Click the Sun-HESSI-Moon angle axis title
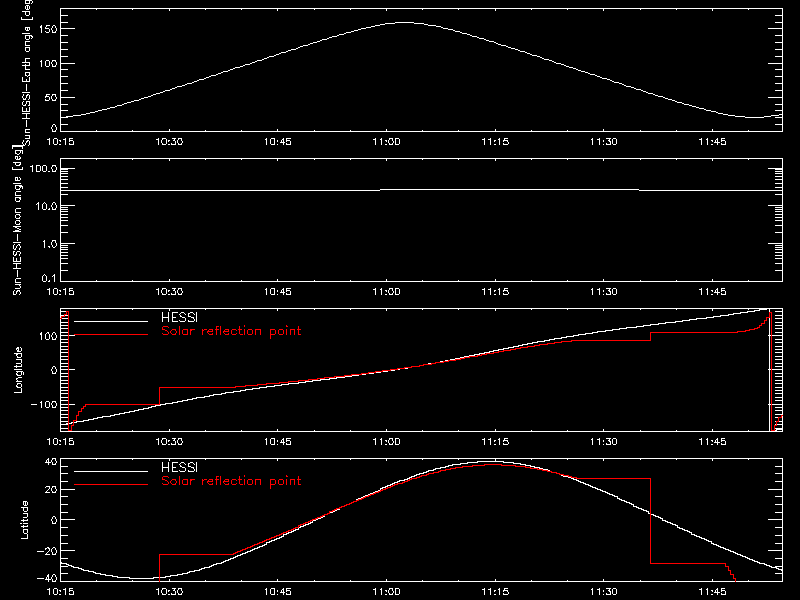This screenshot has height=600, width=800. (x=17, y=220)
